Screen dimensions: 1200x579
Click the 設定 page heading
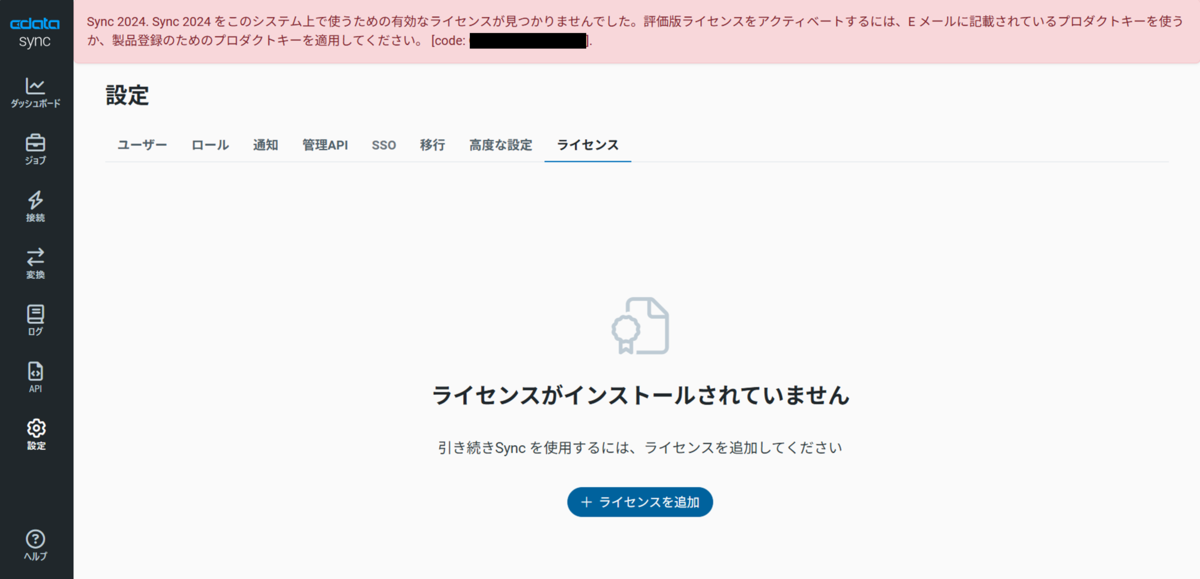click(127, 96)
